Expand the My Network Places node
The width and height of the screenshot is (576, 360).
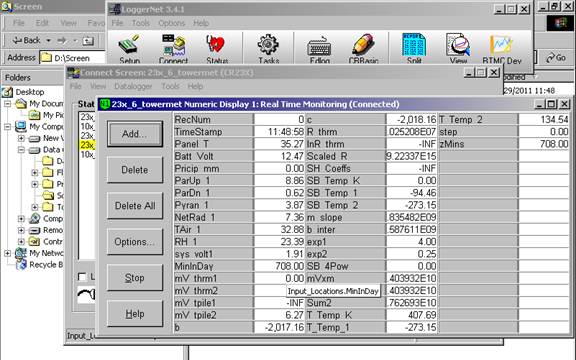click(7, 253)
